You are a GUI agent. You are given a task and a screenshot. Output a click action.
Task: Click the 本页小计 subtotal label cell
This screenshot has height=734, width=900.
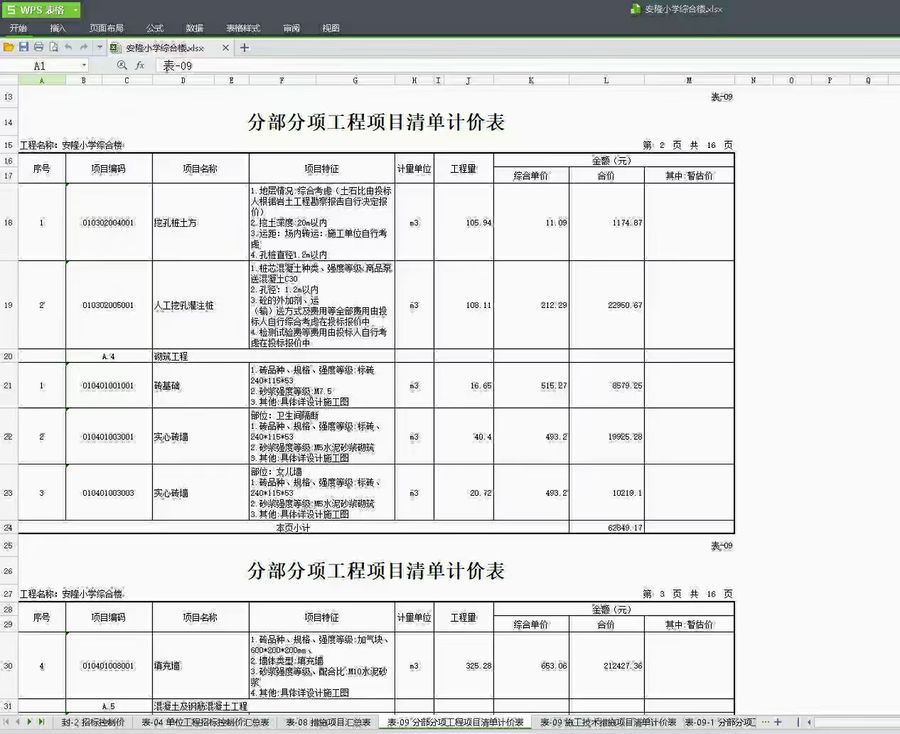pyautogui.click(x=293, y=527)
